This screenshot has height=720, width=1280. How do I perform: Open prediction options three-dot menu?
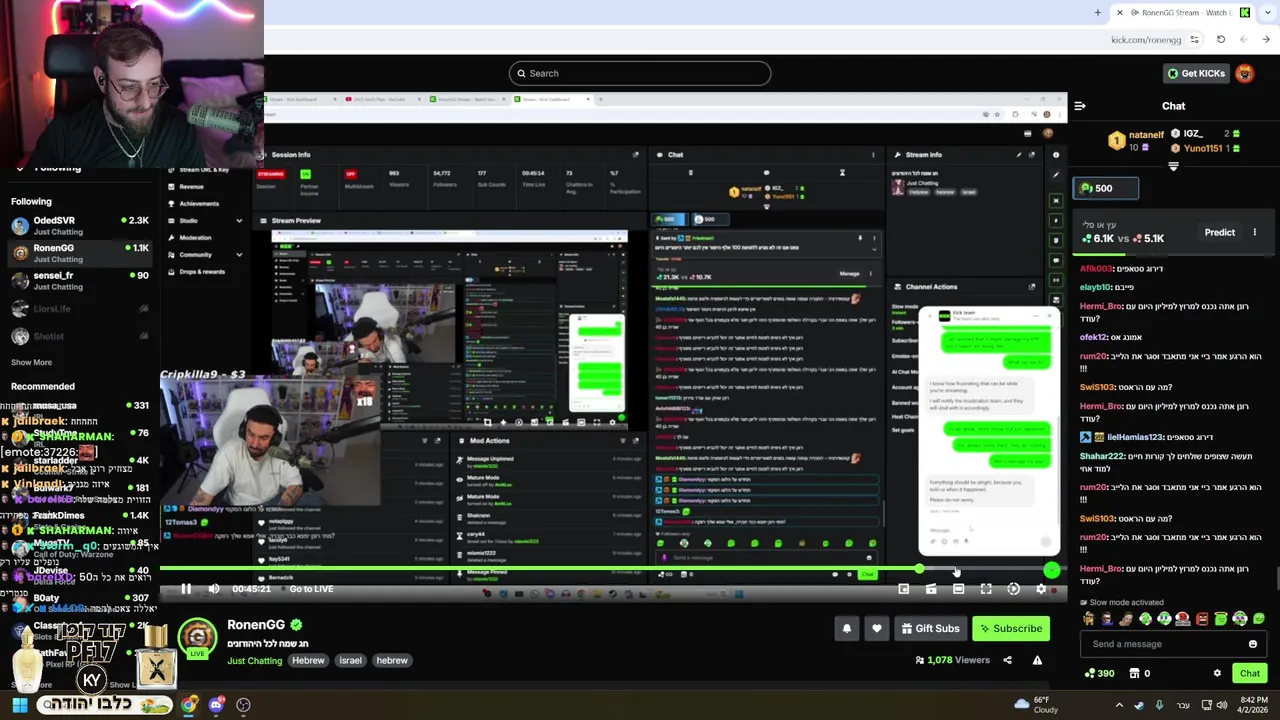1255,232
